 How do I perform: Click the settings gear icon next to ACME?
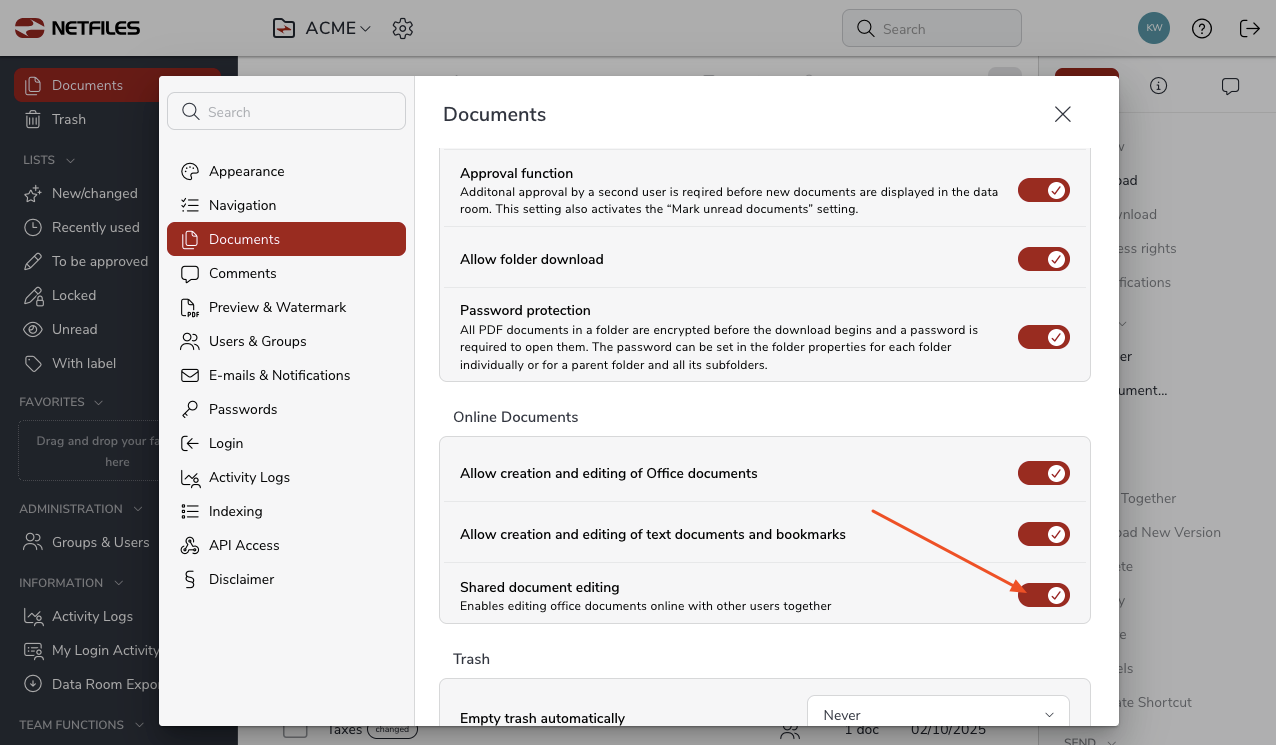[403, 29]
